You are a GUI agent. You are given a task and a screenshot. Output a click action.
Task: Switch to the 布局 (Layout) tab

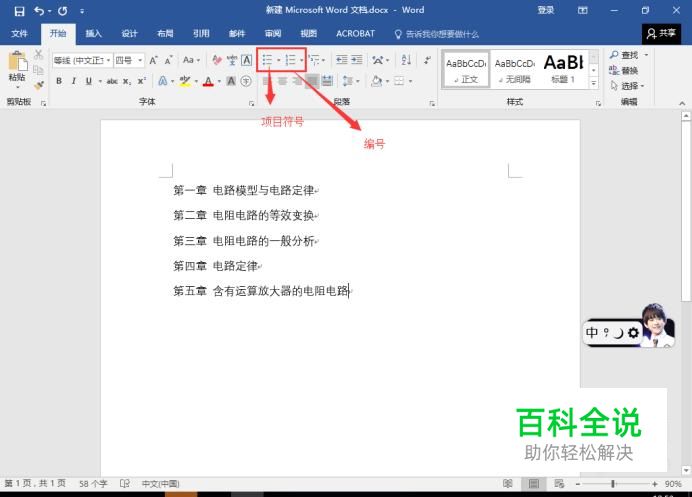pyautogui.click(x=165, y=34)
